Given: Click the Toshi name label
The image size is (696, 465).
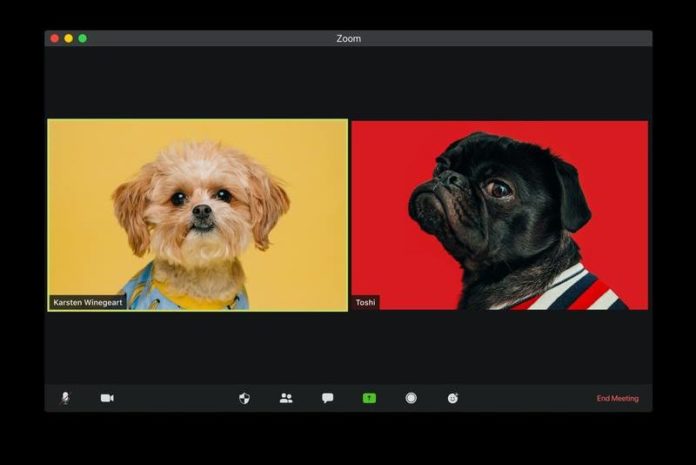Looking at the screenshot, I should pos(366,302).
